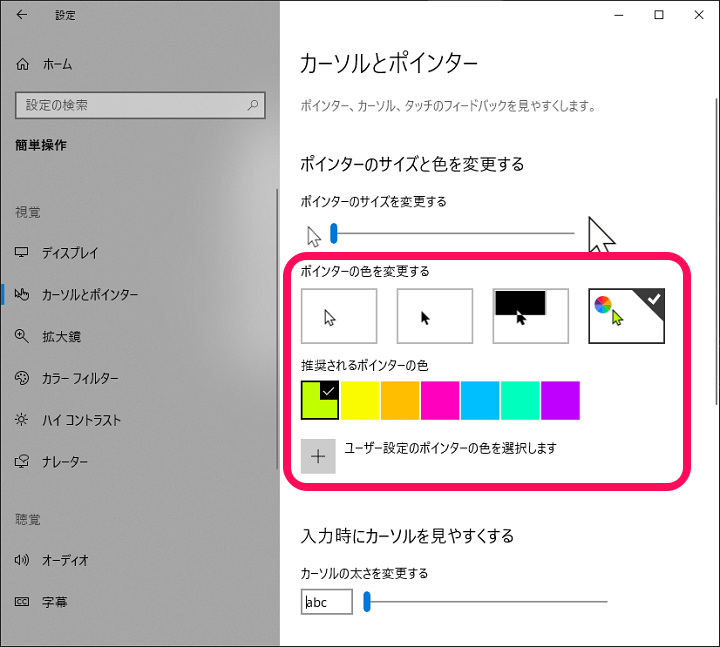Screen dimensions: 720x647
Task: Click the color palette icon
Action: click(x=22, y=378)
